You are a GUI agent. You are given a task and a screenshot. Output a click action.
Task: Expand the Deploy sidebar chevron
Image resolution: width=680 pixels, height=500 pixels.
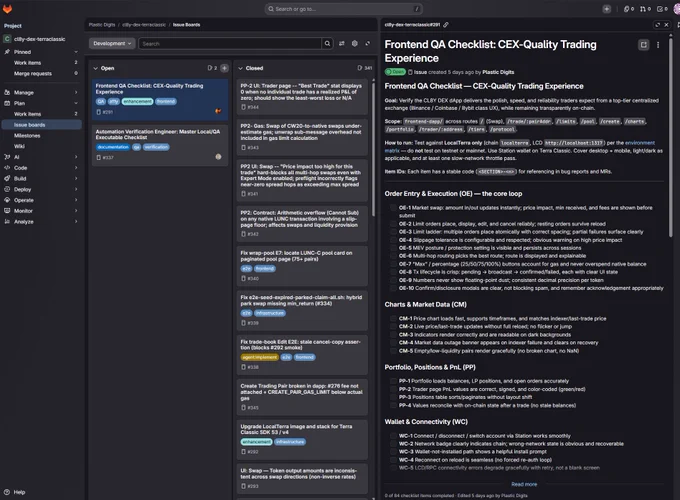tap(76, 190)
